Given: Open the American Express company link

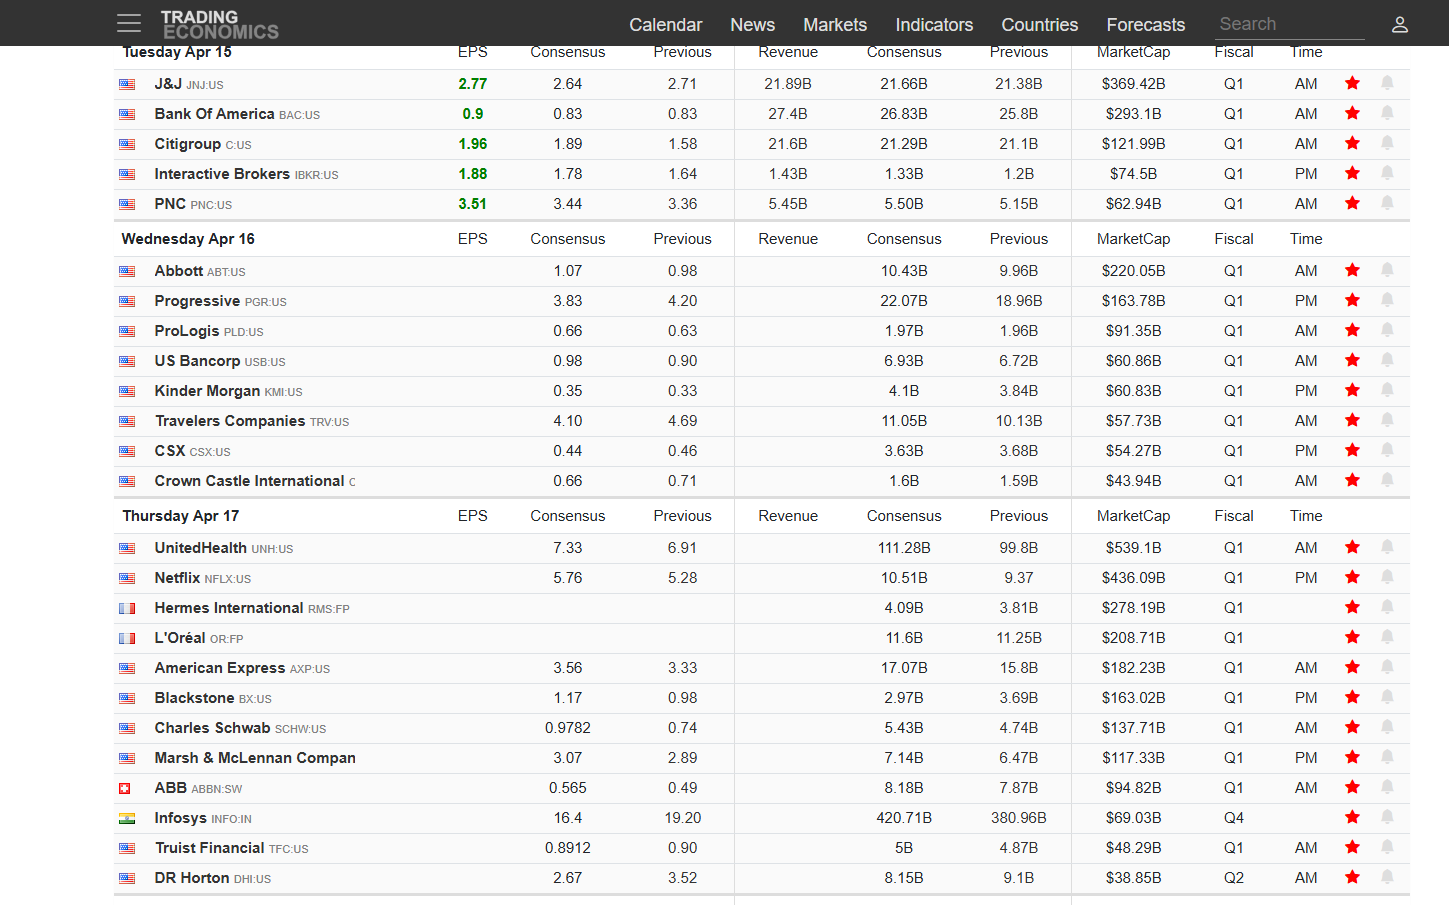Looking at the screenshot, I should [219, 668].
